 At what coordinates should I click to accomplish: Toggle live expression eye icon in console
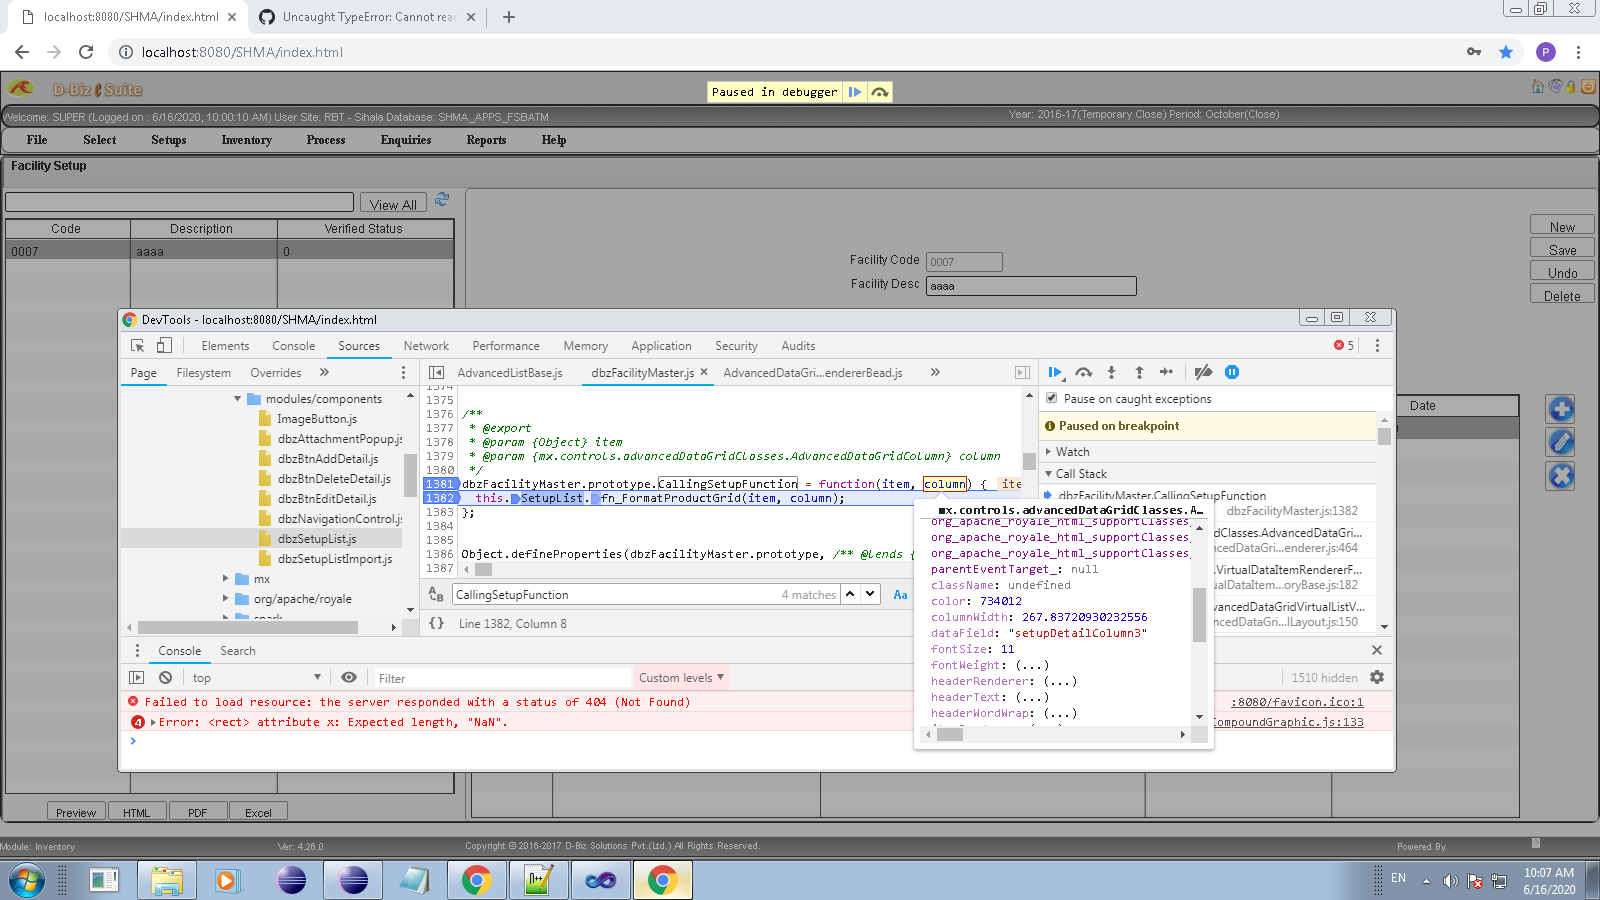(348, 677)
